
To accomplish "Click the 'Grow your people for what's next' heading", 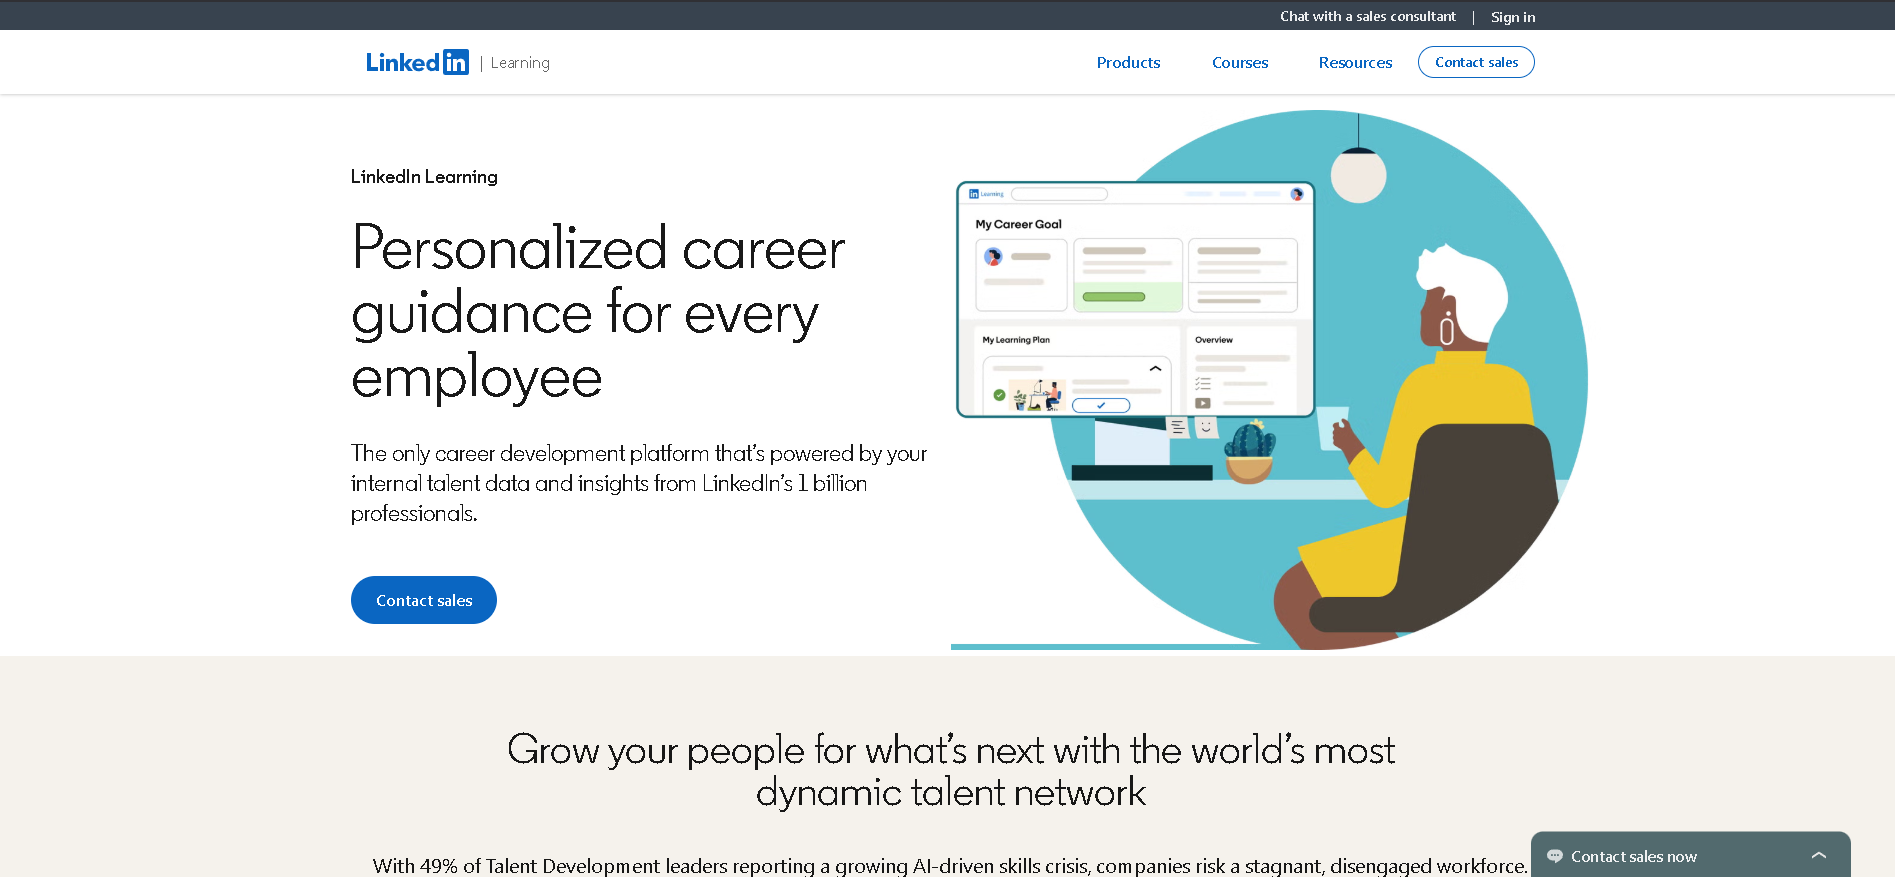I will click(950, 771).
